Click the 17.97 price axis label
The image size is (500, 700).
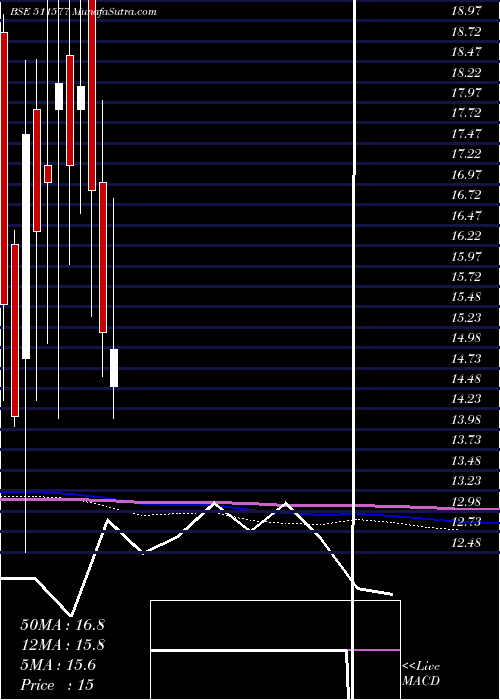[x=466, y=92]
